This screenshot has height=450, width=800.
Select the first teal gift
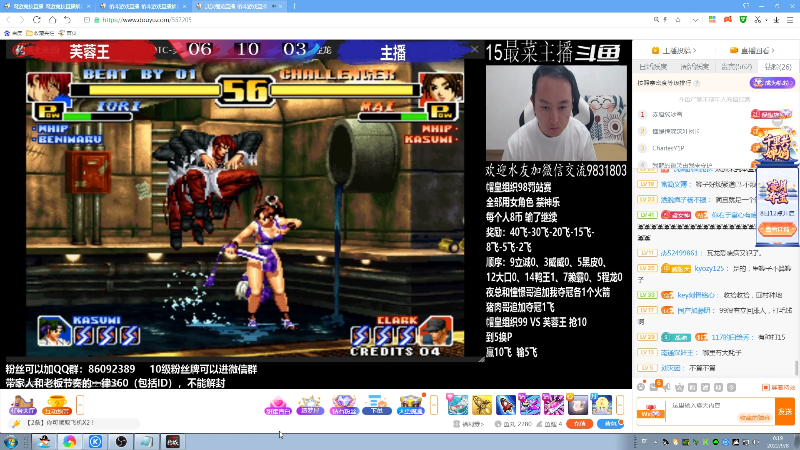click(x=458, y=405)
